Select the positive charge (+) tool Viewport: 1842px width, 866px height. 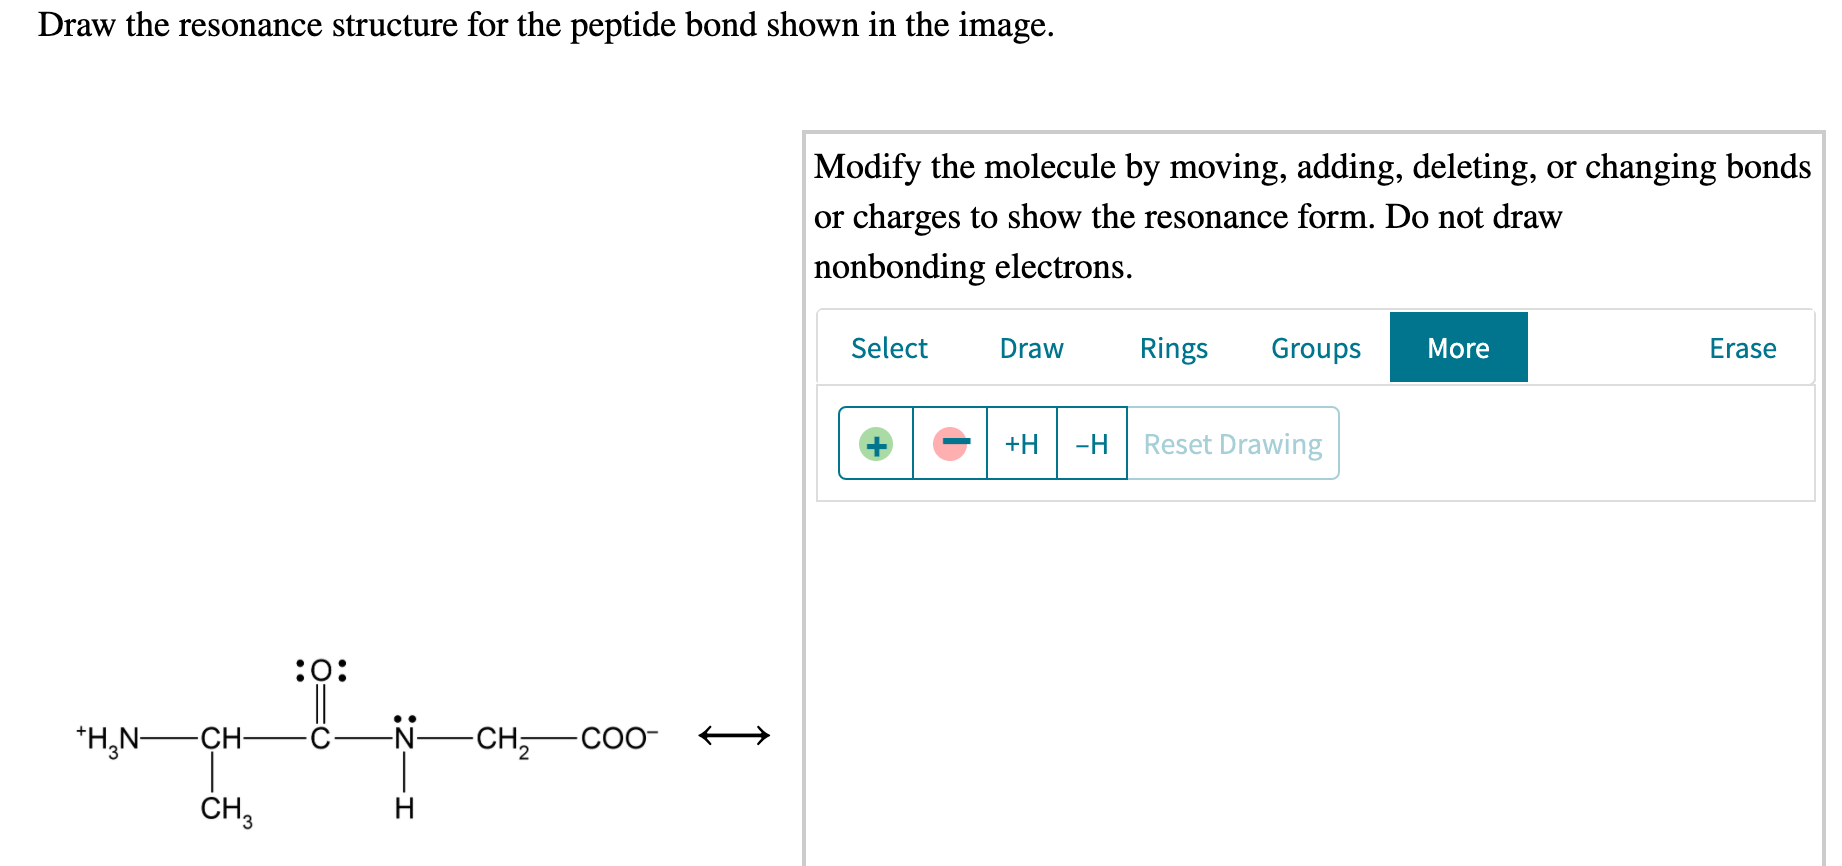click(x=875, y=444)
